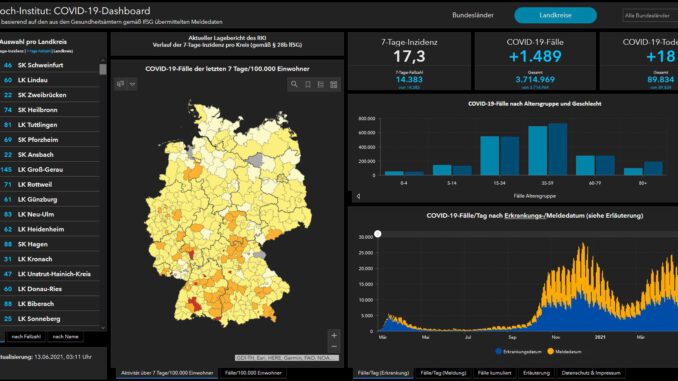Expand the map tools chevron dropdown
This screenshot has width=678, height=381.
[x=132, y=84]
